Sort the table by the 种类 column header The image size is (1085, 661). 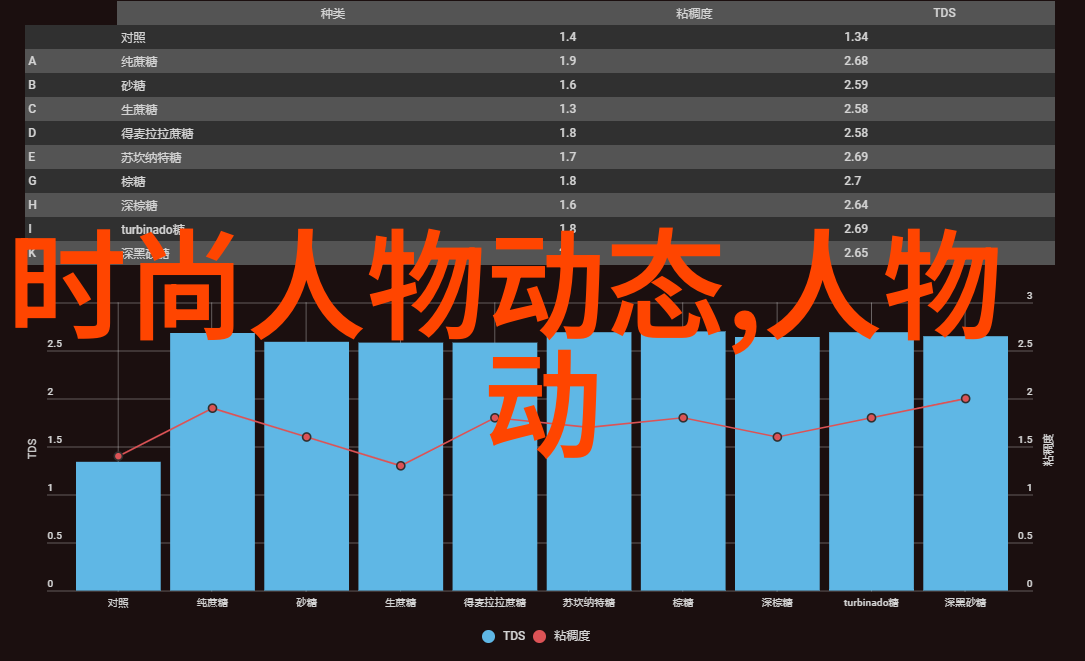coord(333,13)
